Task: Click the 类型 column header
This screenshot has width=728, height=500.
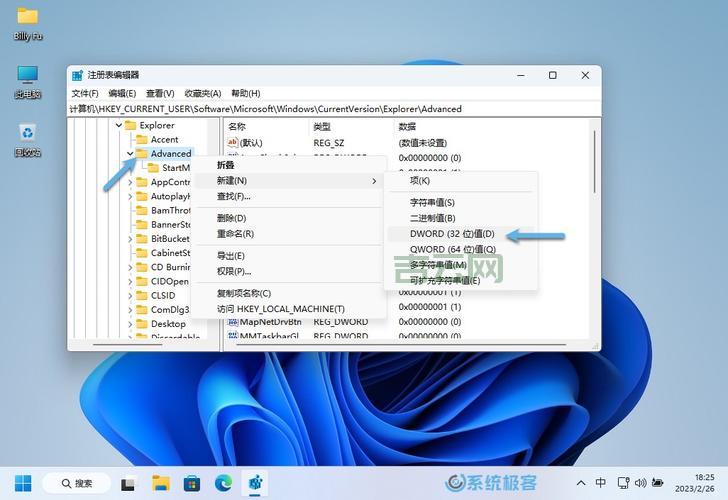Action: click(x=351, y=126)
